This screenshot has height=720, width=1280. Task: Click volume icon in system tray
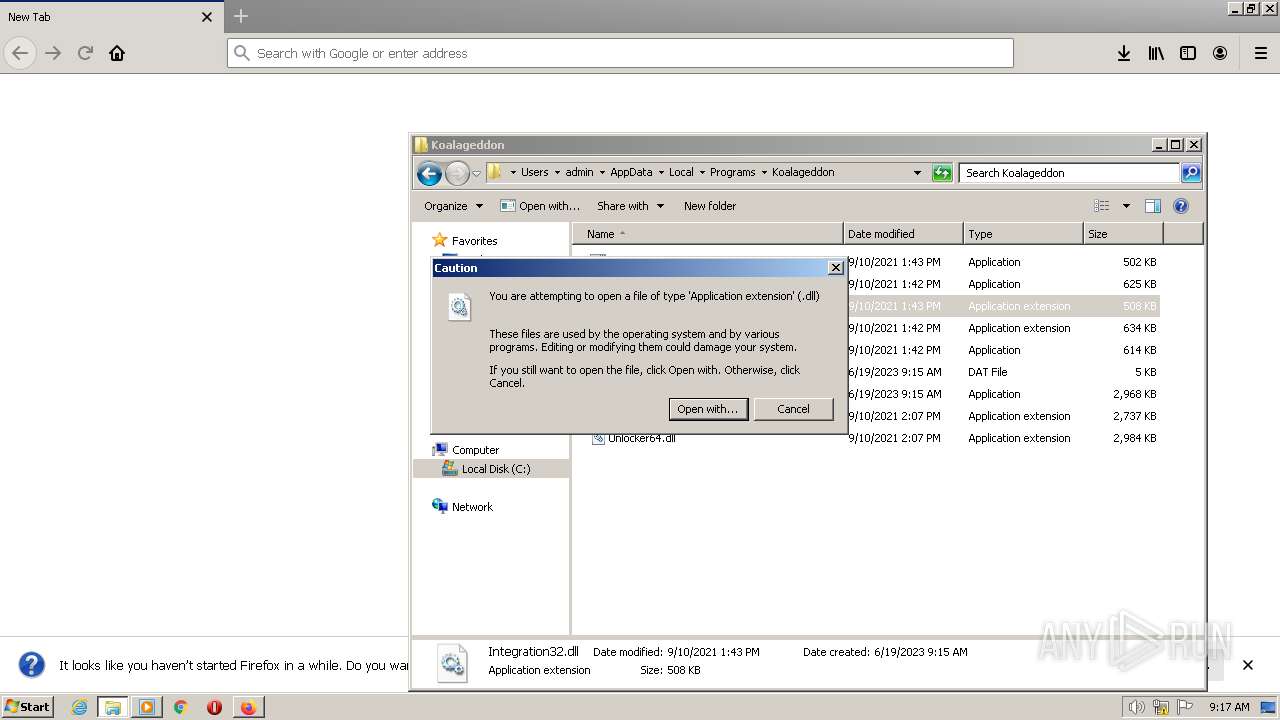tap(1136, 707)
